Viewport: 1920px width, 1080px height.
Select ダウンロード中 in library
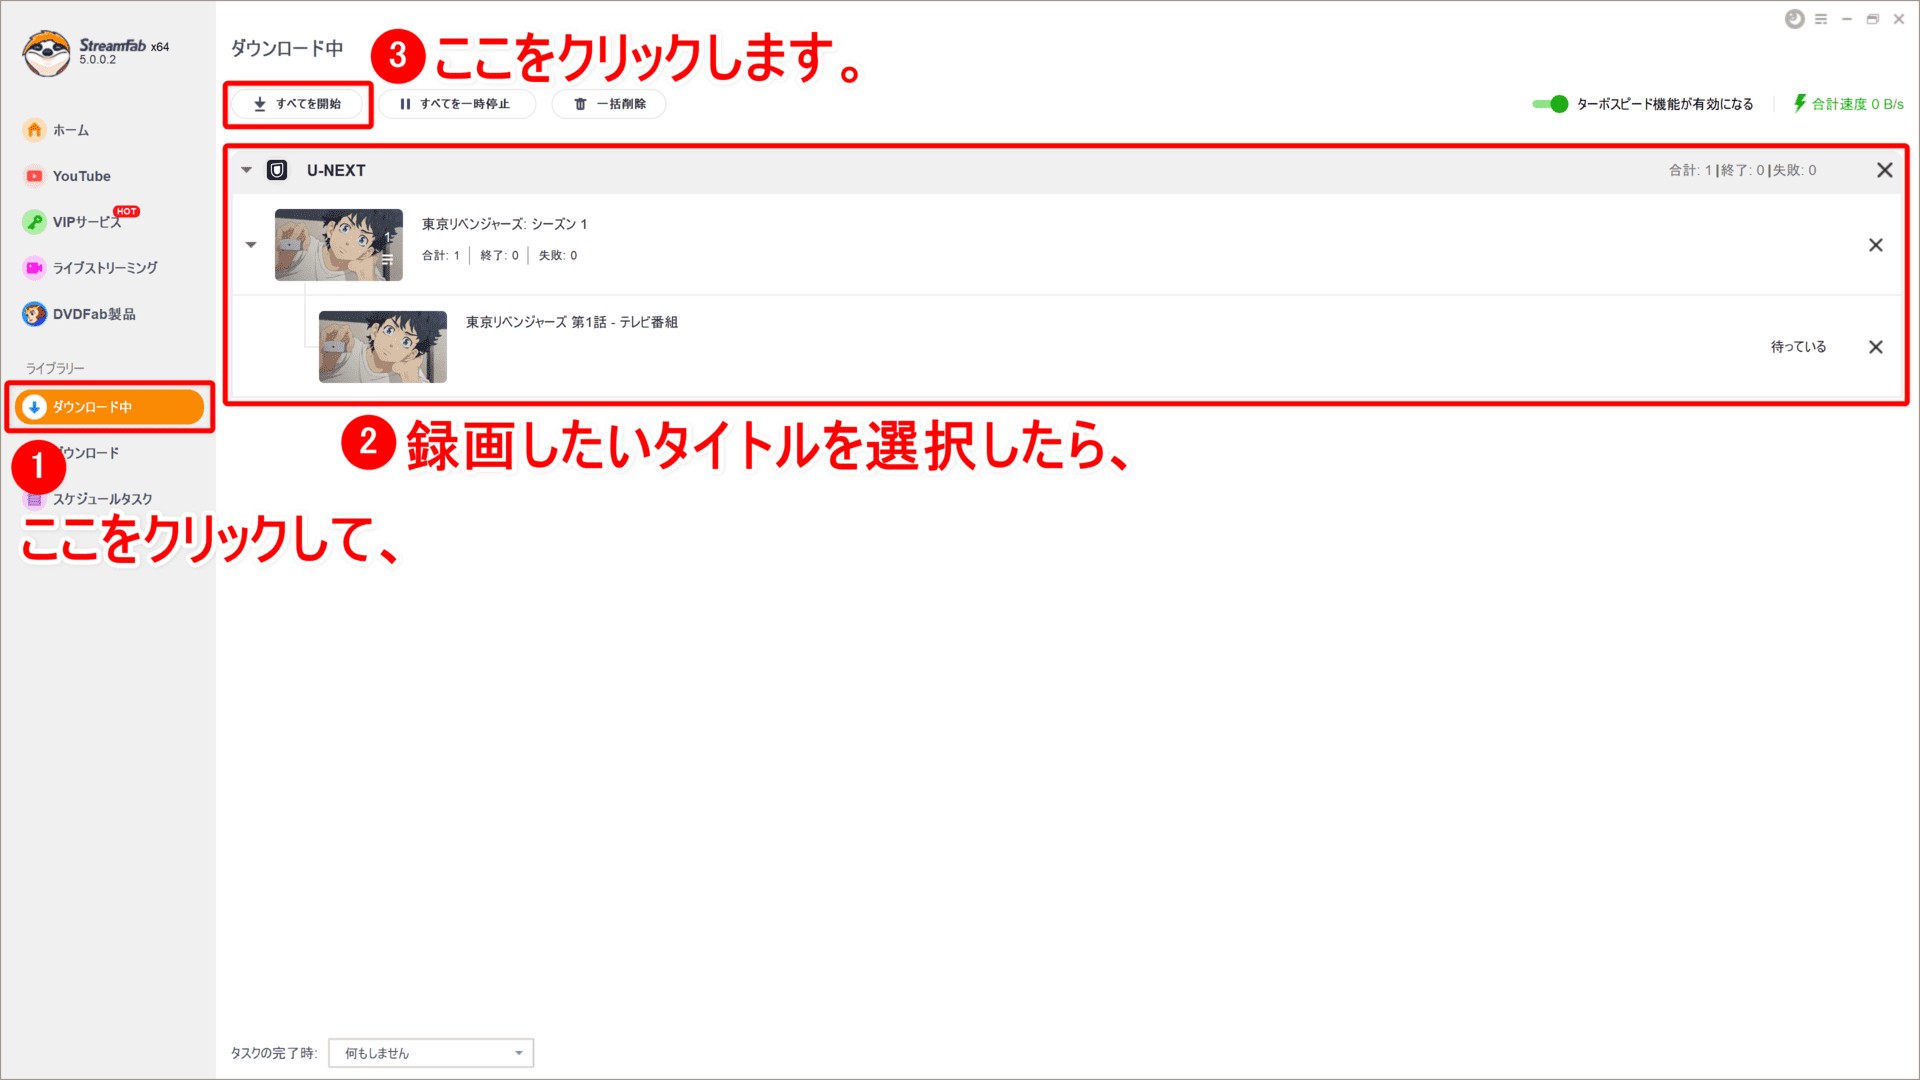109,407
